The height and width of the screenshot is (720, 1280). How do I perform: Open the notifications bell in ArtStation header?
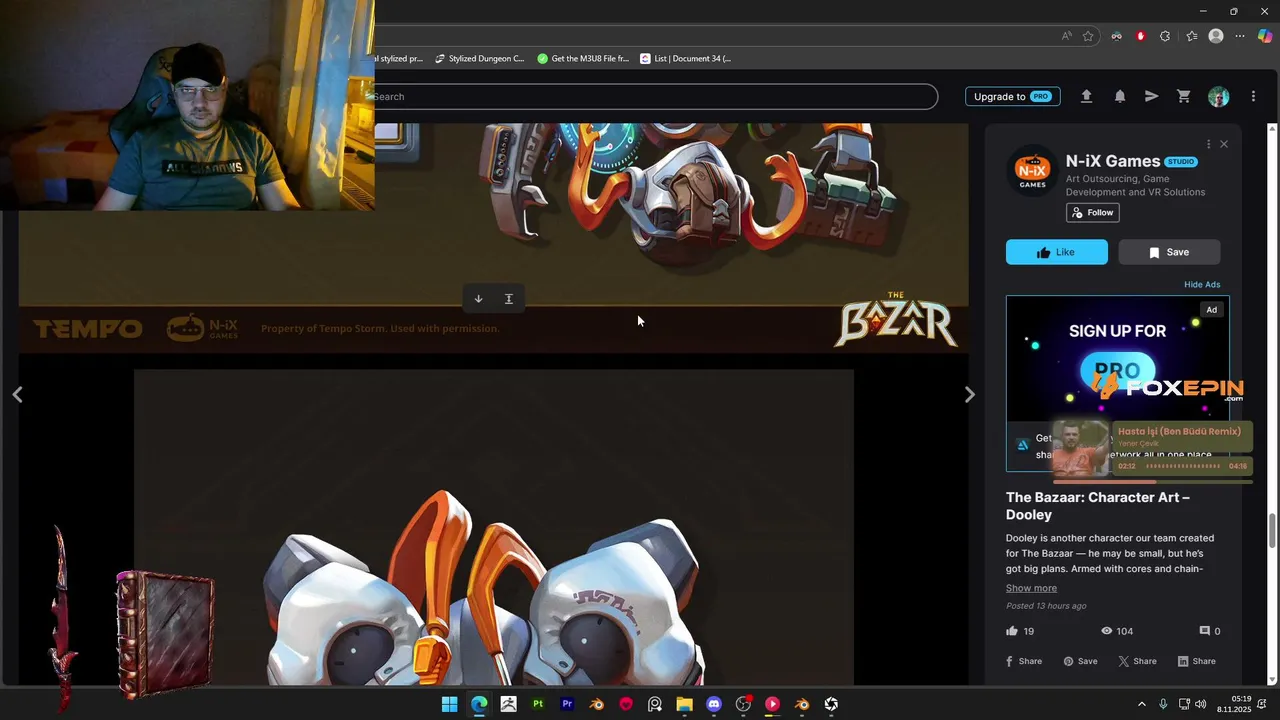(x=1120, y=96)
